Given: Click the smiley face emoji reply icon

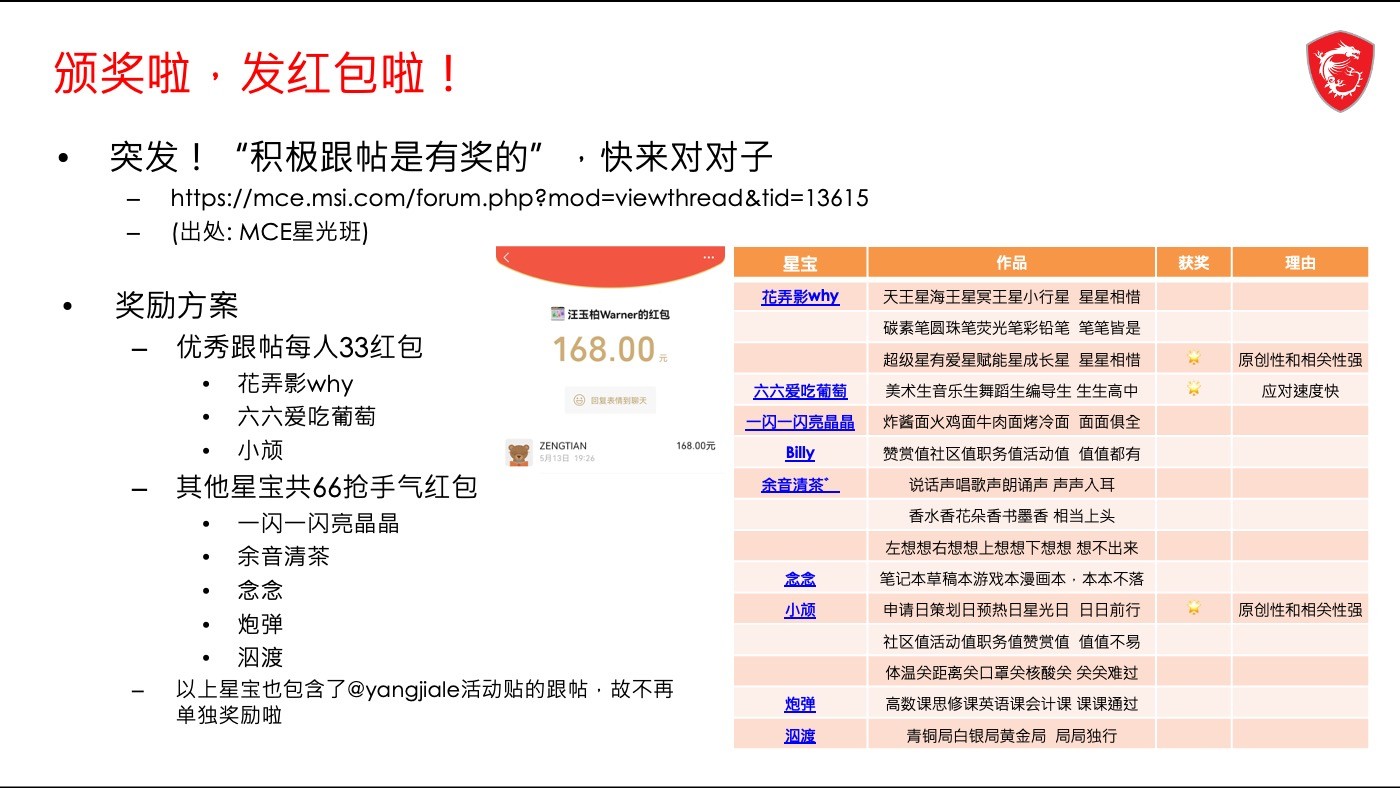Looking at the screenshot, I should 578,400.
